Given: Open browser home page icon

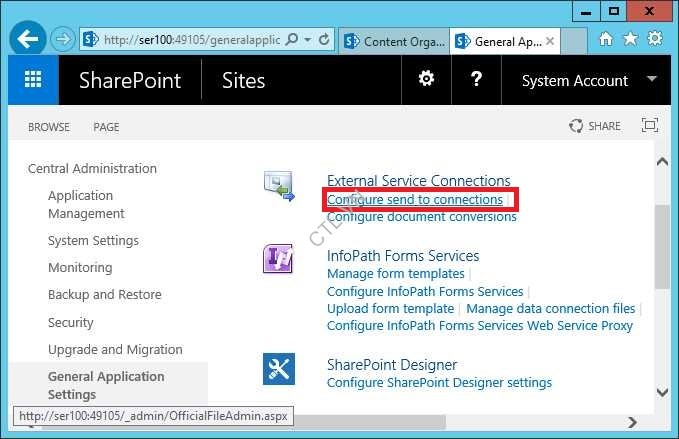Looking at the screenshot, I should tap(605, 40).
